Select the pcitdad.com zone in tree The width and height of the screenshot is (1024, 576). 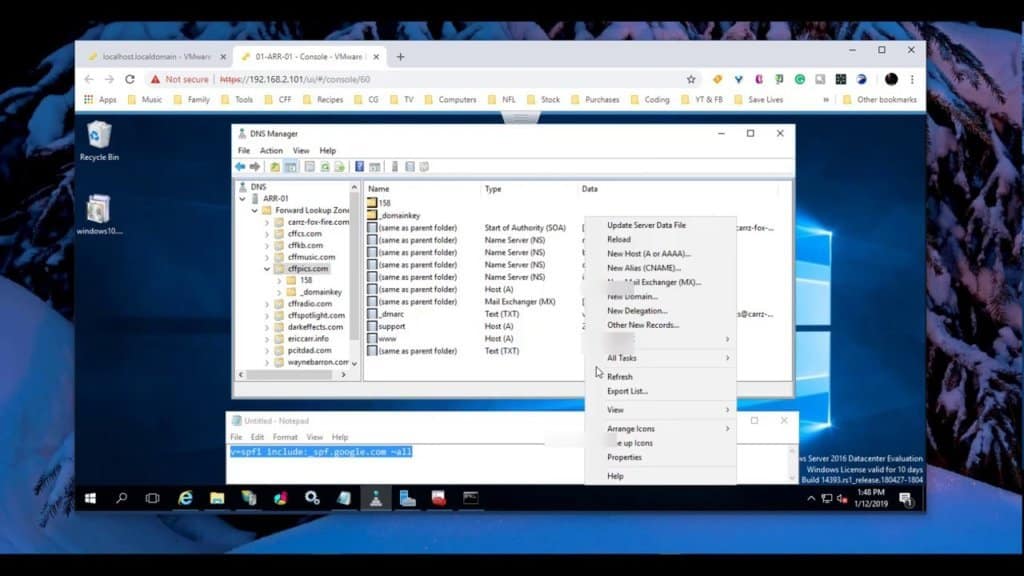(x=309, y=350)
